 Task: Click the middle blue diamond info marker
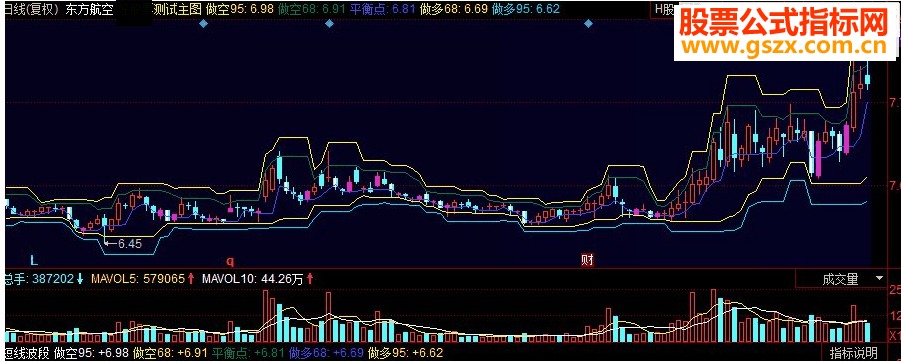pyautogui.click(x=329, y=24)
